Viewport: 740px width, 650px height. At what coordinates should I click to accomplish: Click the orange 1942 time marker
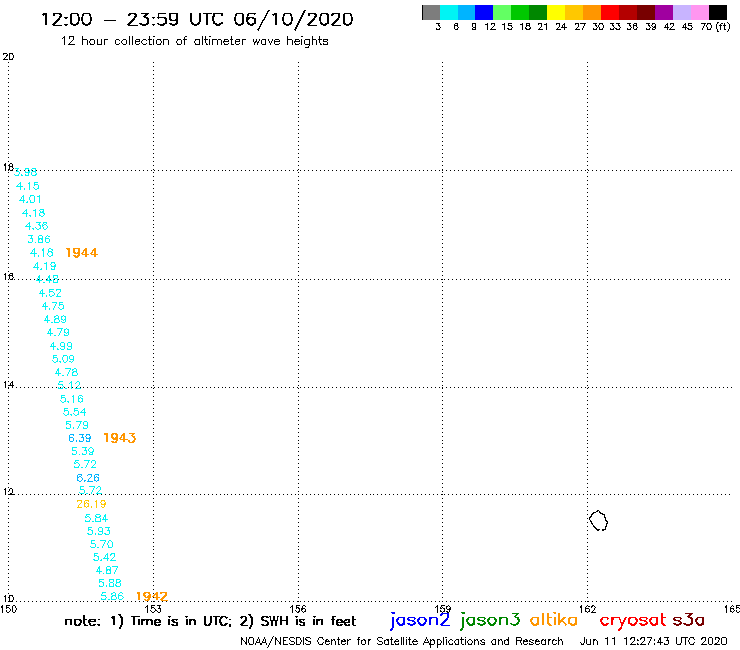[x=151, y=596]
